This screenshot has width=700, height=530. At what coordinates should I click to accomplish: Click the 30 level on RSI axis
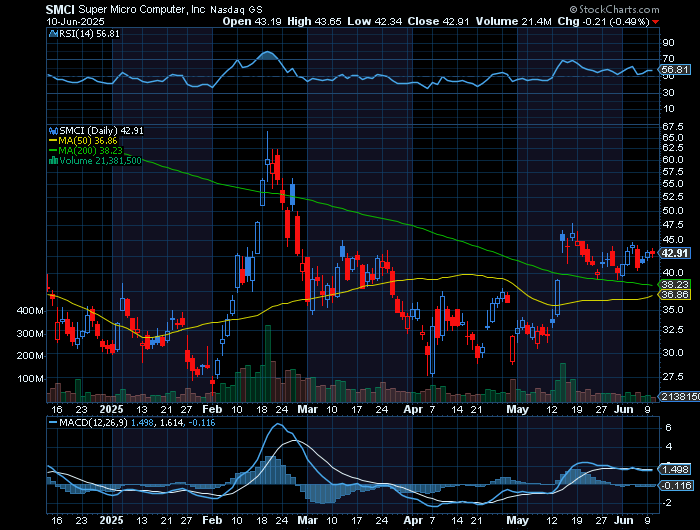[668, 93]
